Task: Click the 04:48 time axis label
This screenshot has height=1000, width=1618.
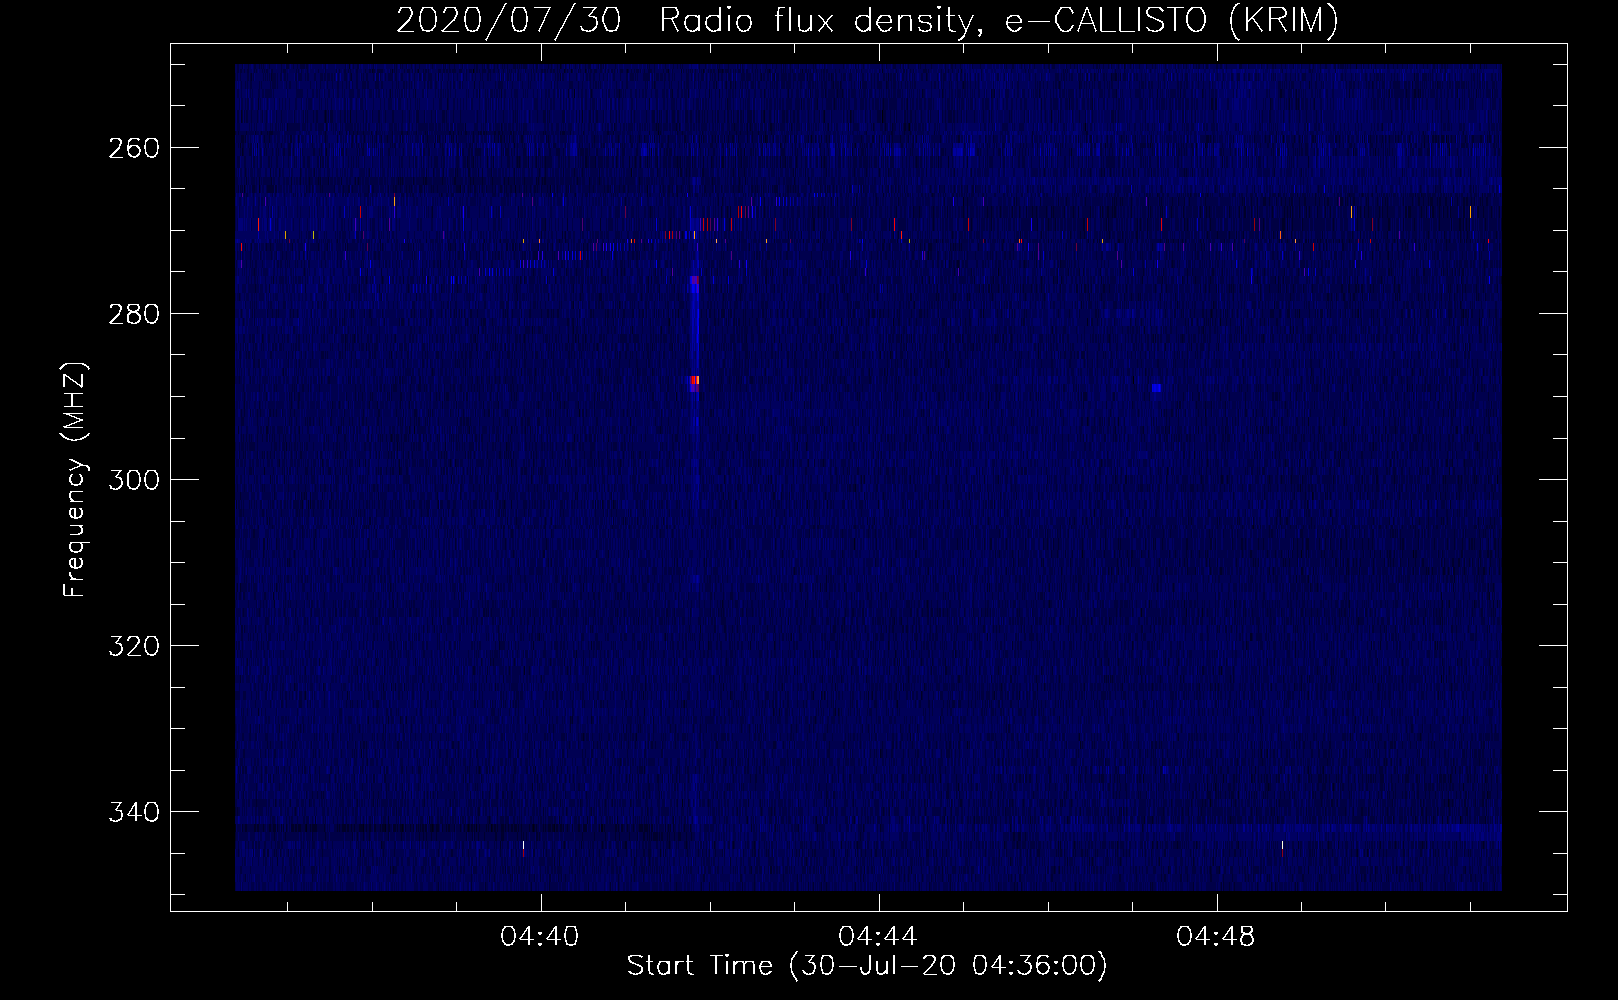Action: tap(1216, 937)
